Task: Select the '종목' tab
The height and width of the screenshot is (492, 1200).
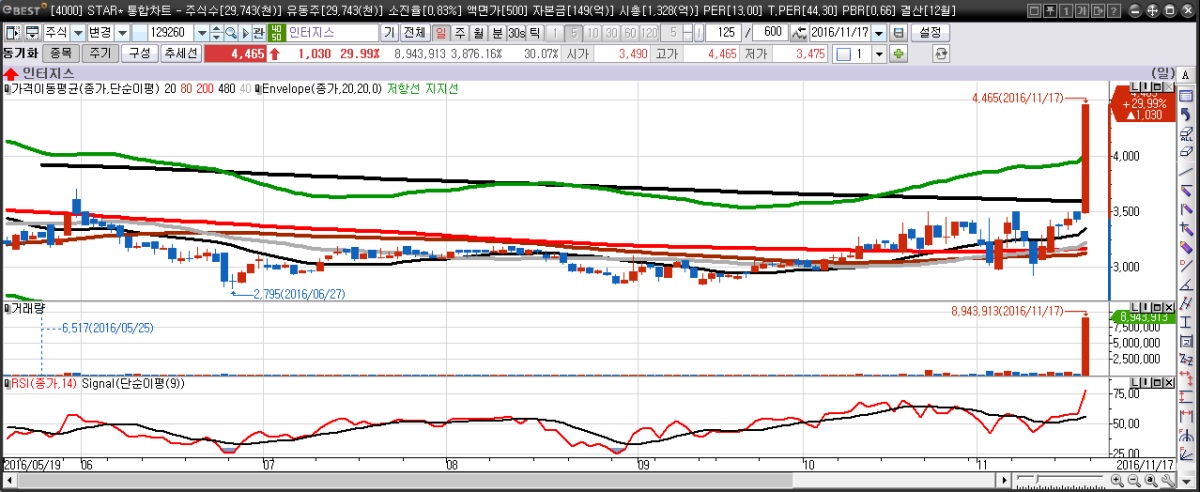Action: click(60, 53)
